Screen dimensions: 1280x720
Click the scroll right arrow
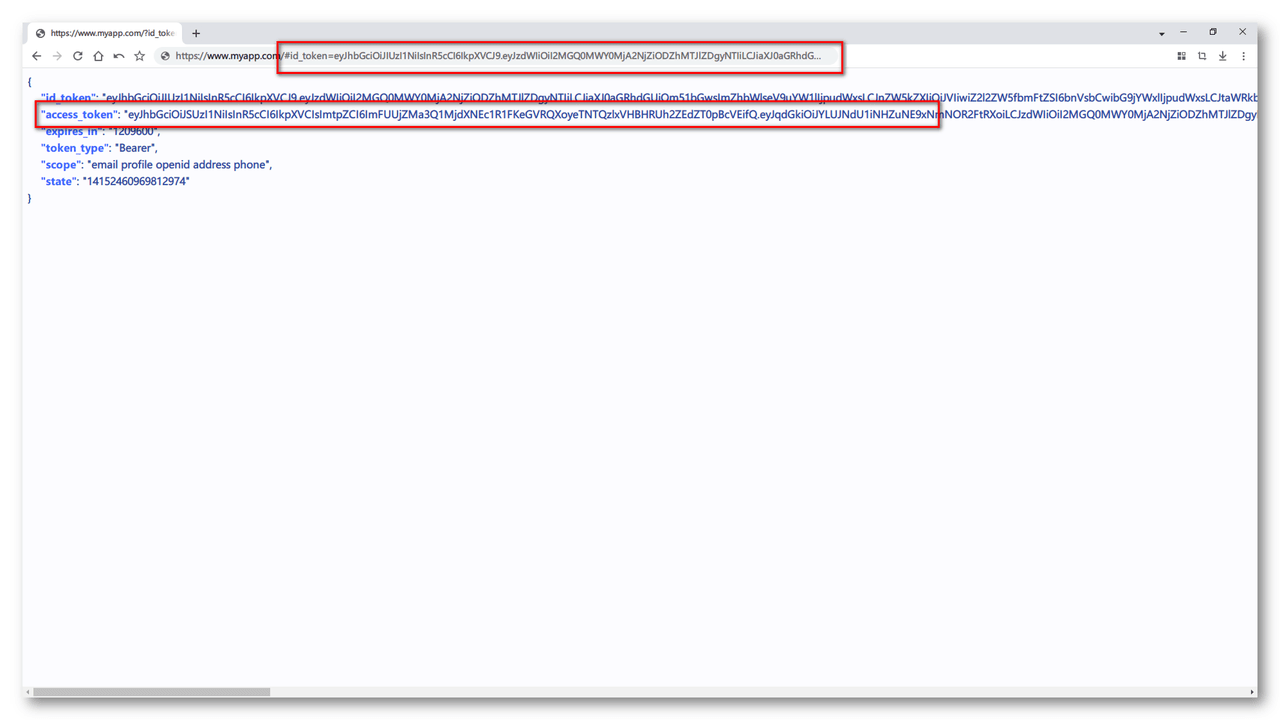(1252, 692)
